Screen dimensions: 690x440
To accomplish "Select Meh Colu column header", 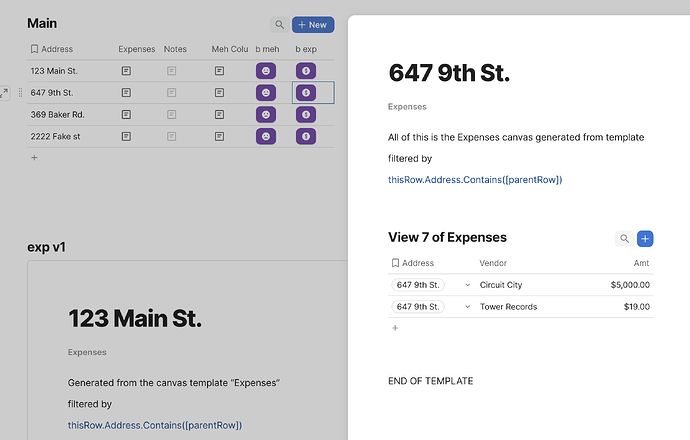I will coord(230,49).
